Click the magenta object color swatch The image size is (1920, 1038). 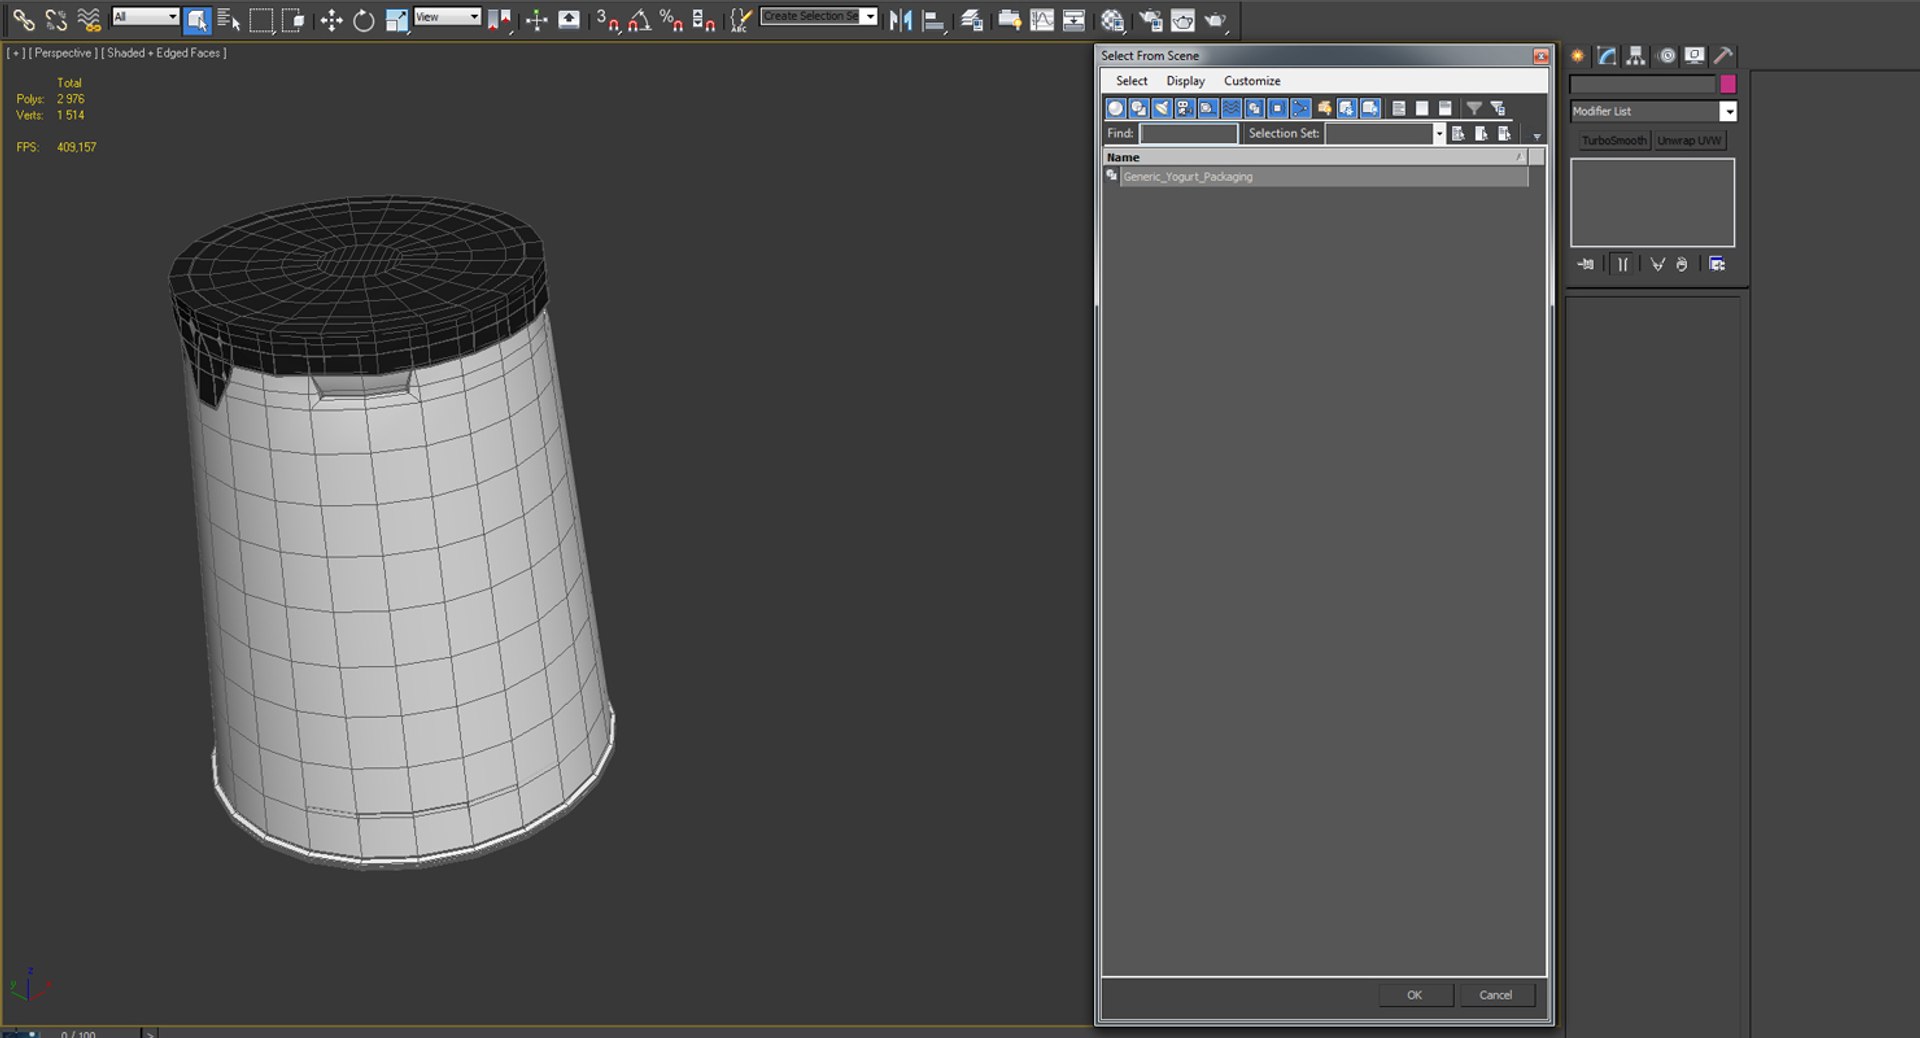point(1727,84)
